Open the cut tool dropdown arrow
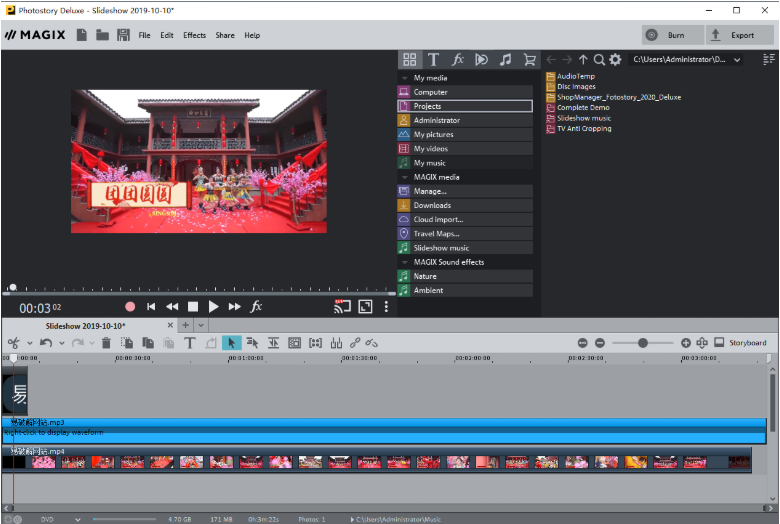The height and width of the screenshot is (524, 780). click(29, 343)
